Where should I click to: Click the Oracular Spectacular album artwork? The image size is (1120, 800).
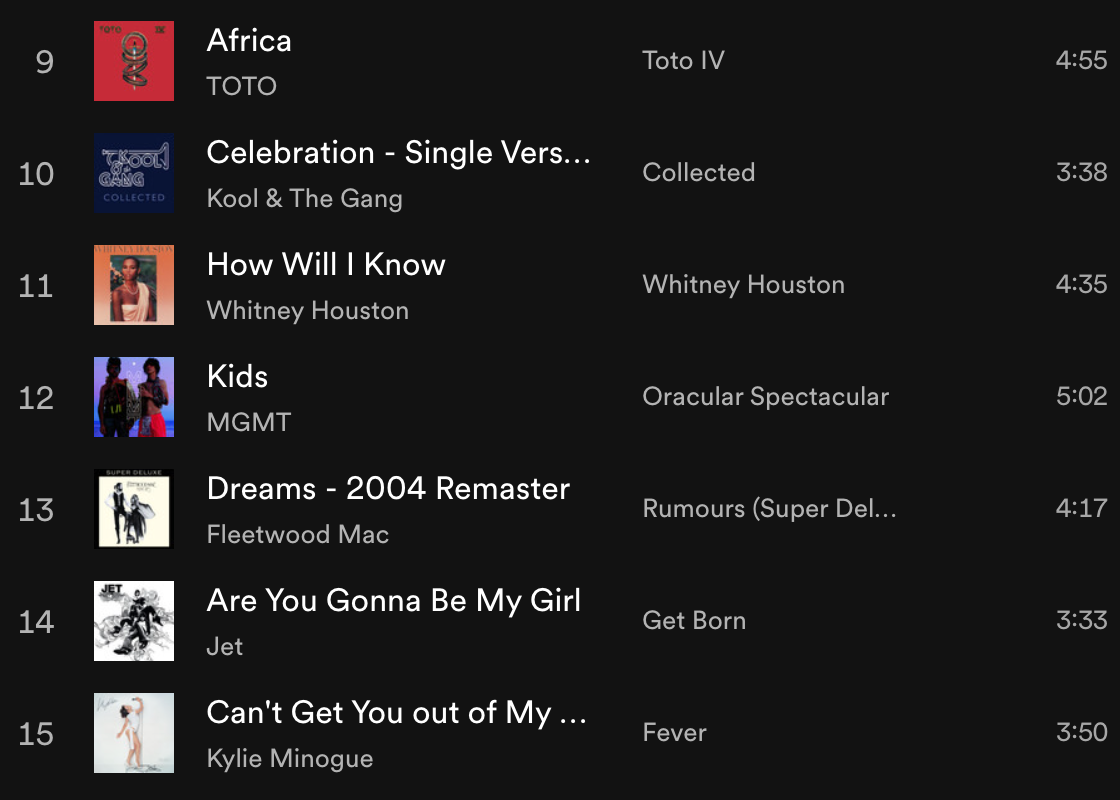point(134,397)
